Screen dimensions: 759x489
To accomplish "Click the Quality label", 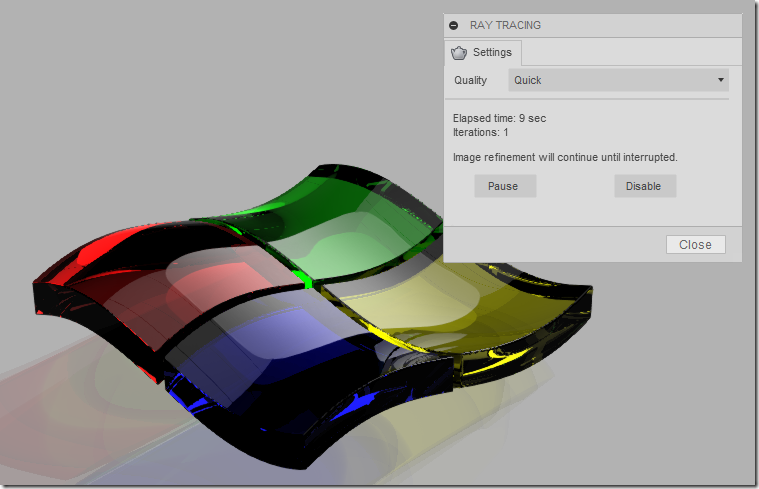I will (x=470, y=80).
